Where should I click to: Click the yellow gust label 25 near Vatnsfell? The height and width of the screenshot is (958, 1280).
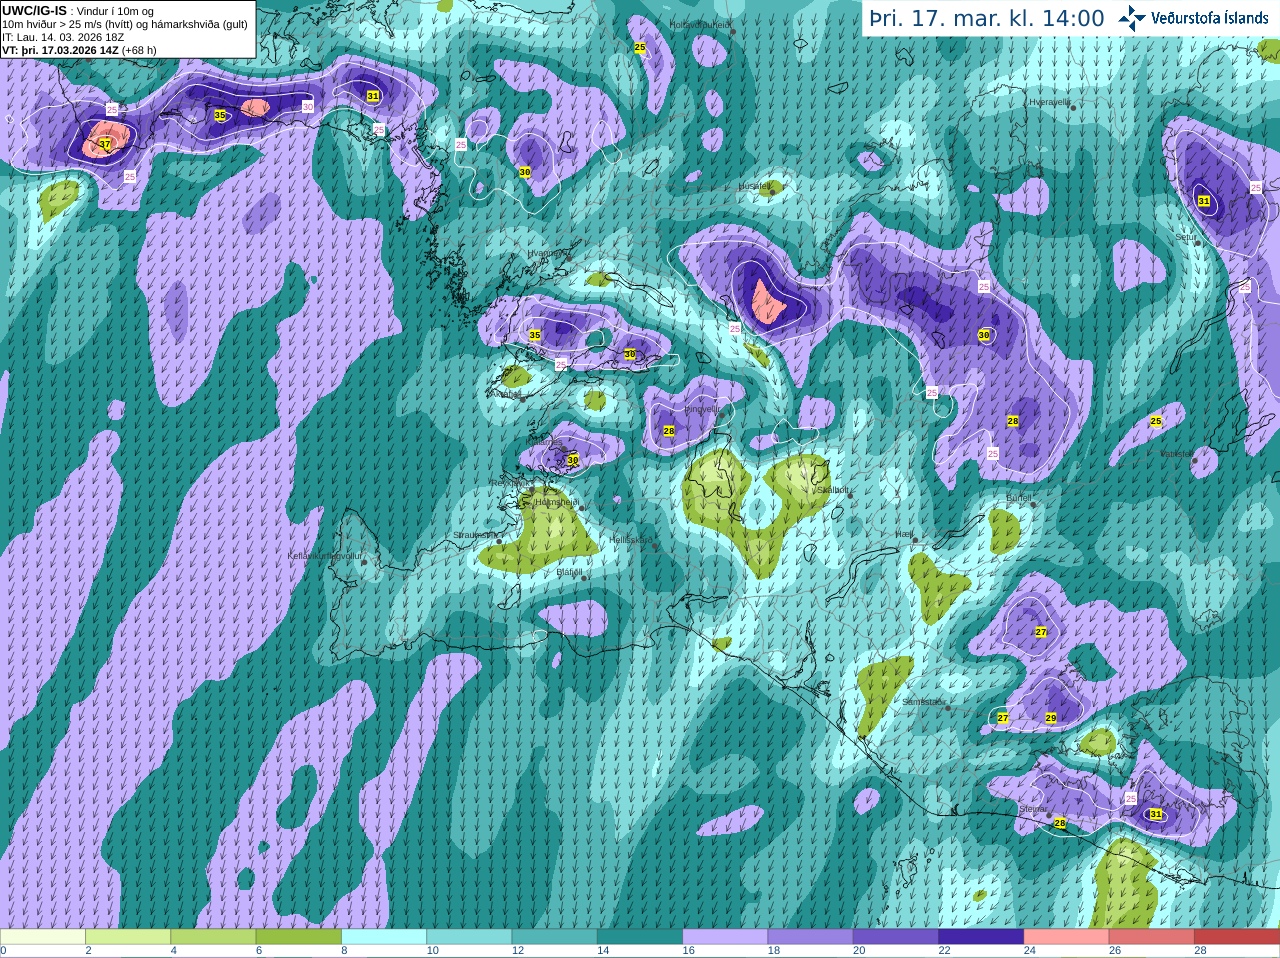coord(1156,421)
